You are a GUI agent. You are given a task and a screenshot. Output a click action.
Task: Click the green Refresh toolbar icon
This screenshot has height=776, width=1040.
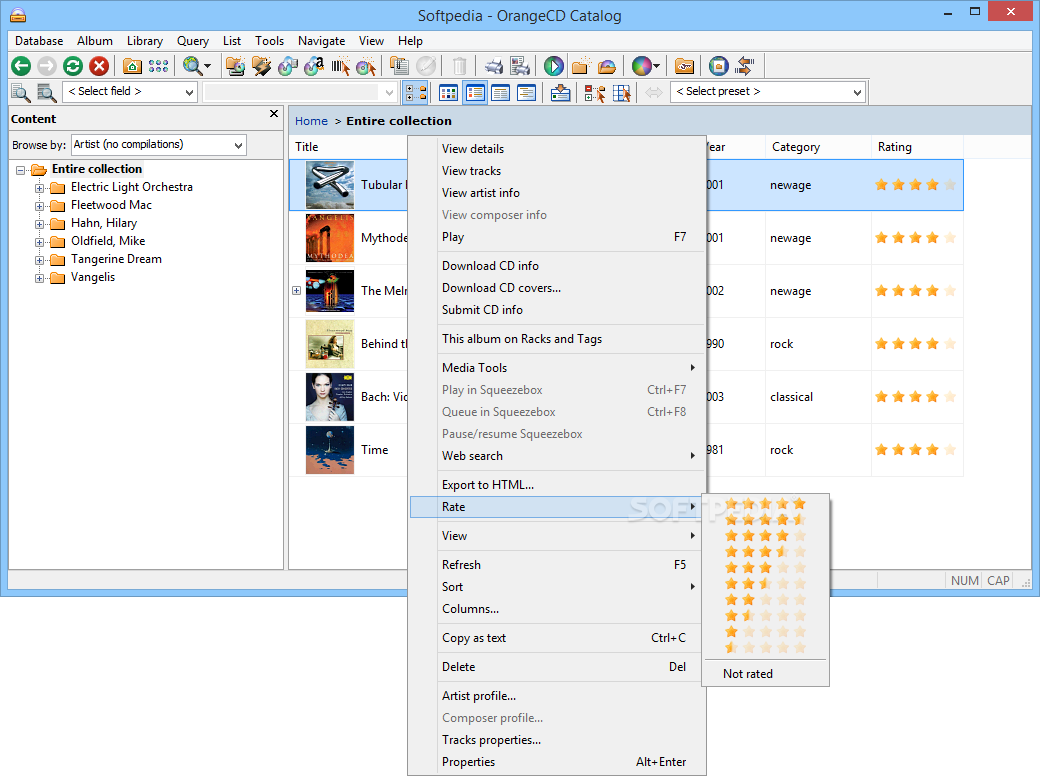pyautogui.click(x=73, y=66)
